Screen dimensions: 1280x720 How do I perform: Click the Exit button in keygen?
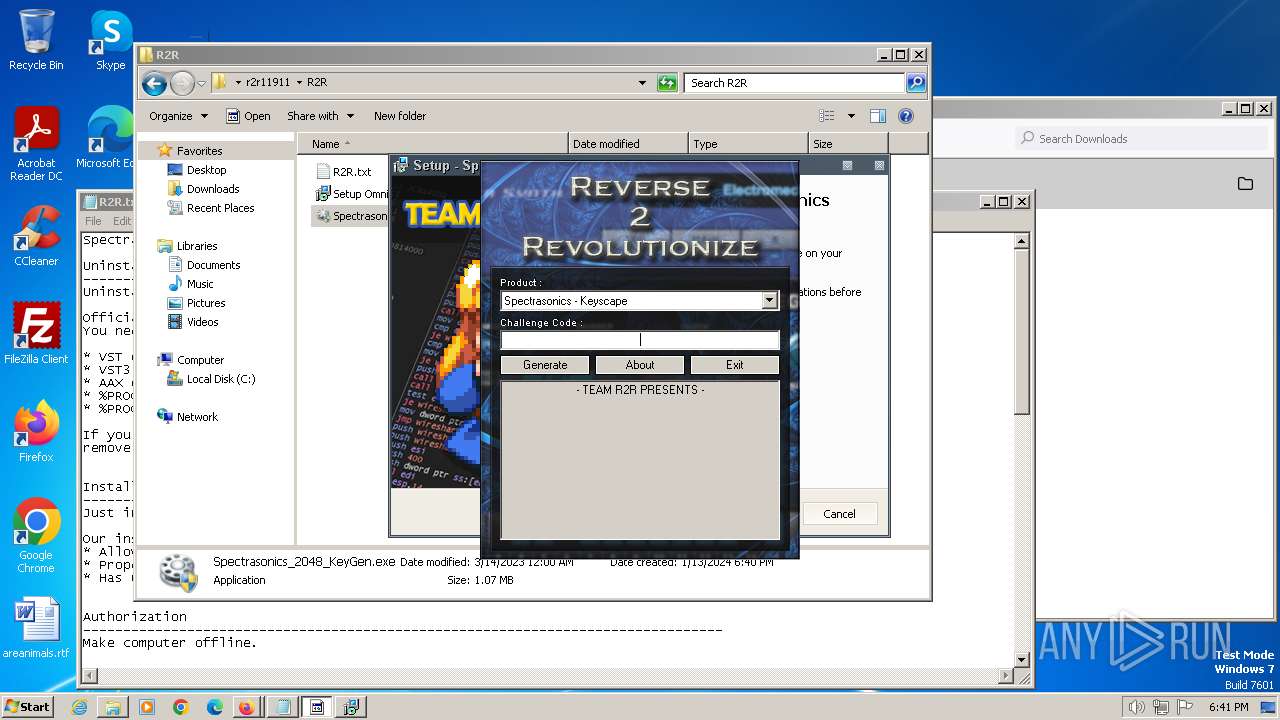[735, 365]
